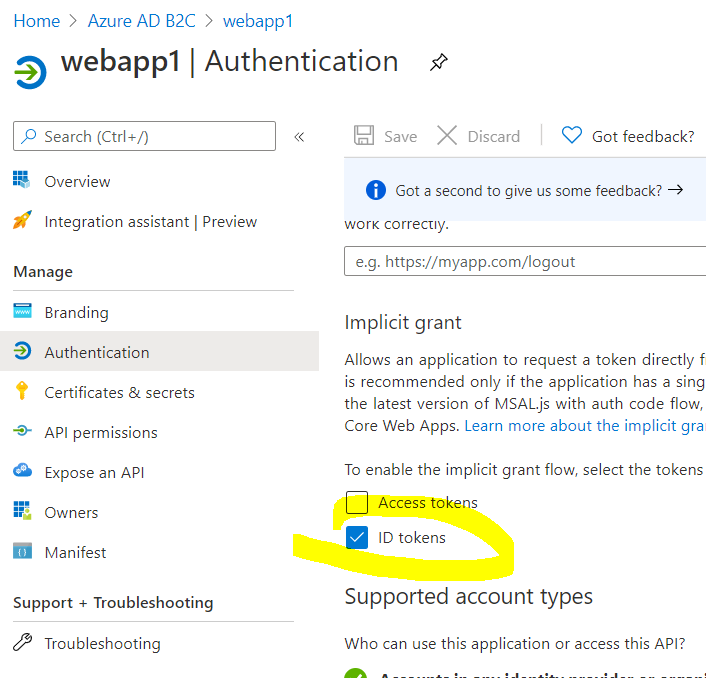Click the Manifest braces icon

coord(23,551)
